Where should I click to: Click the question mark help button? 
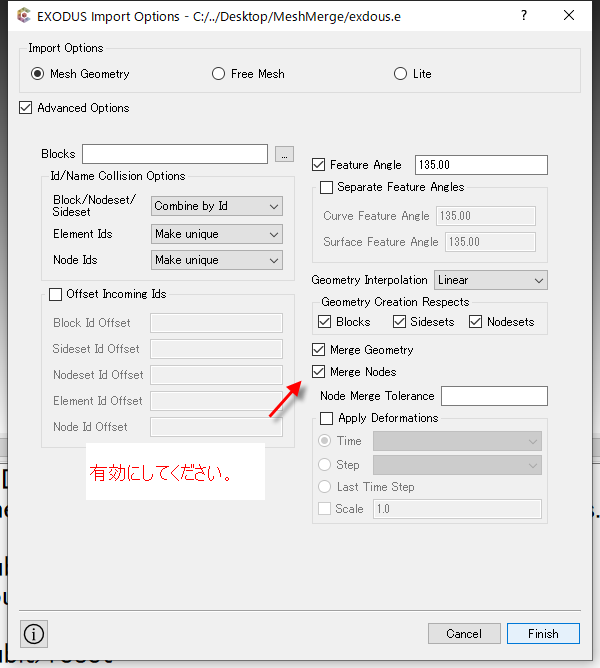[524, 16]
